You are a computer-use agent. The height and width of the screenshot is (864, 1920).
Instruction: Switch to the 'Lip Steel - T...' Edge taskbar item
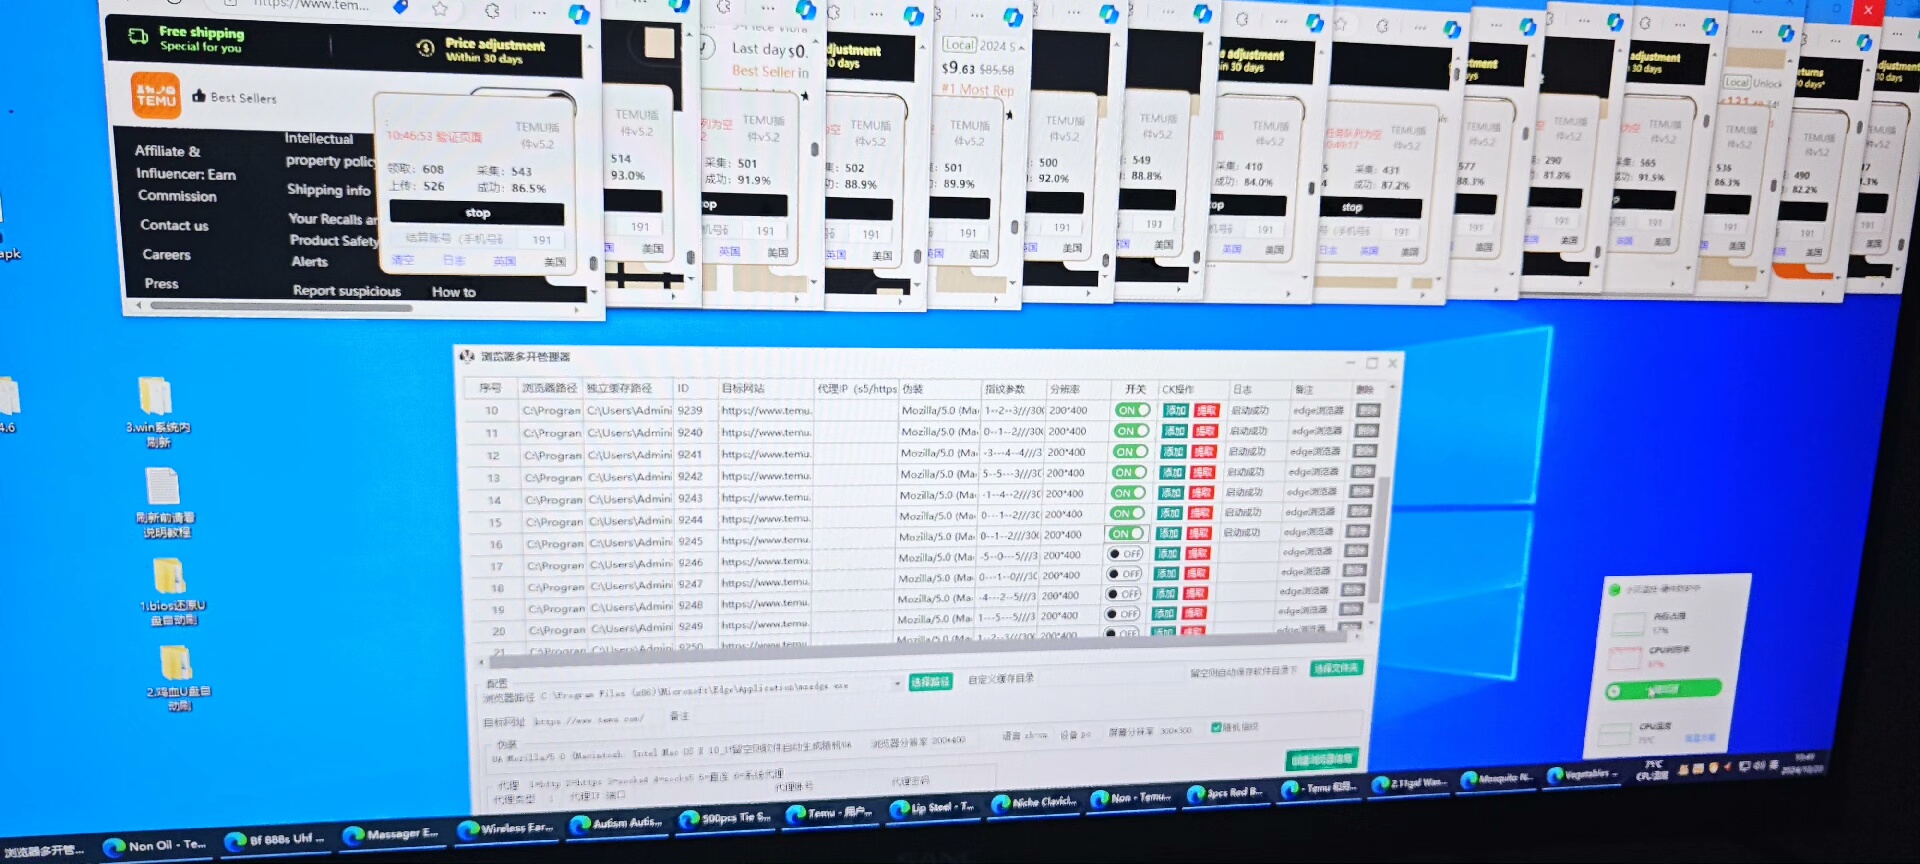932,807
